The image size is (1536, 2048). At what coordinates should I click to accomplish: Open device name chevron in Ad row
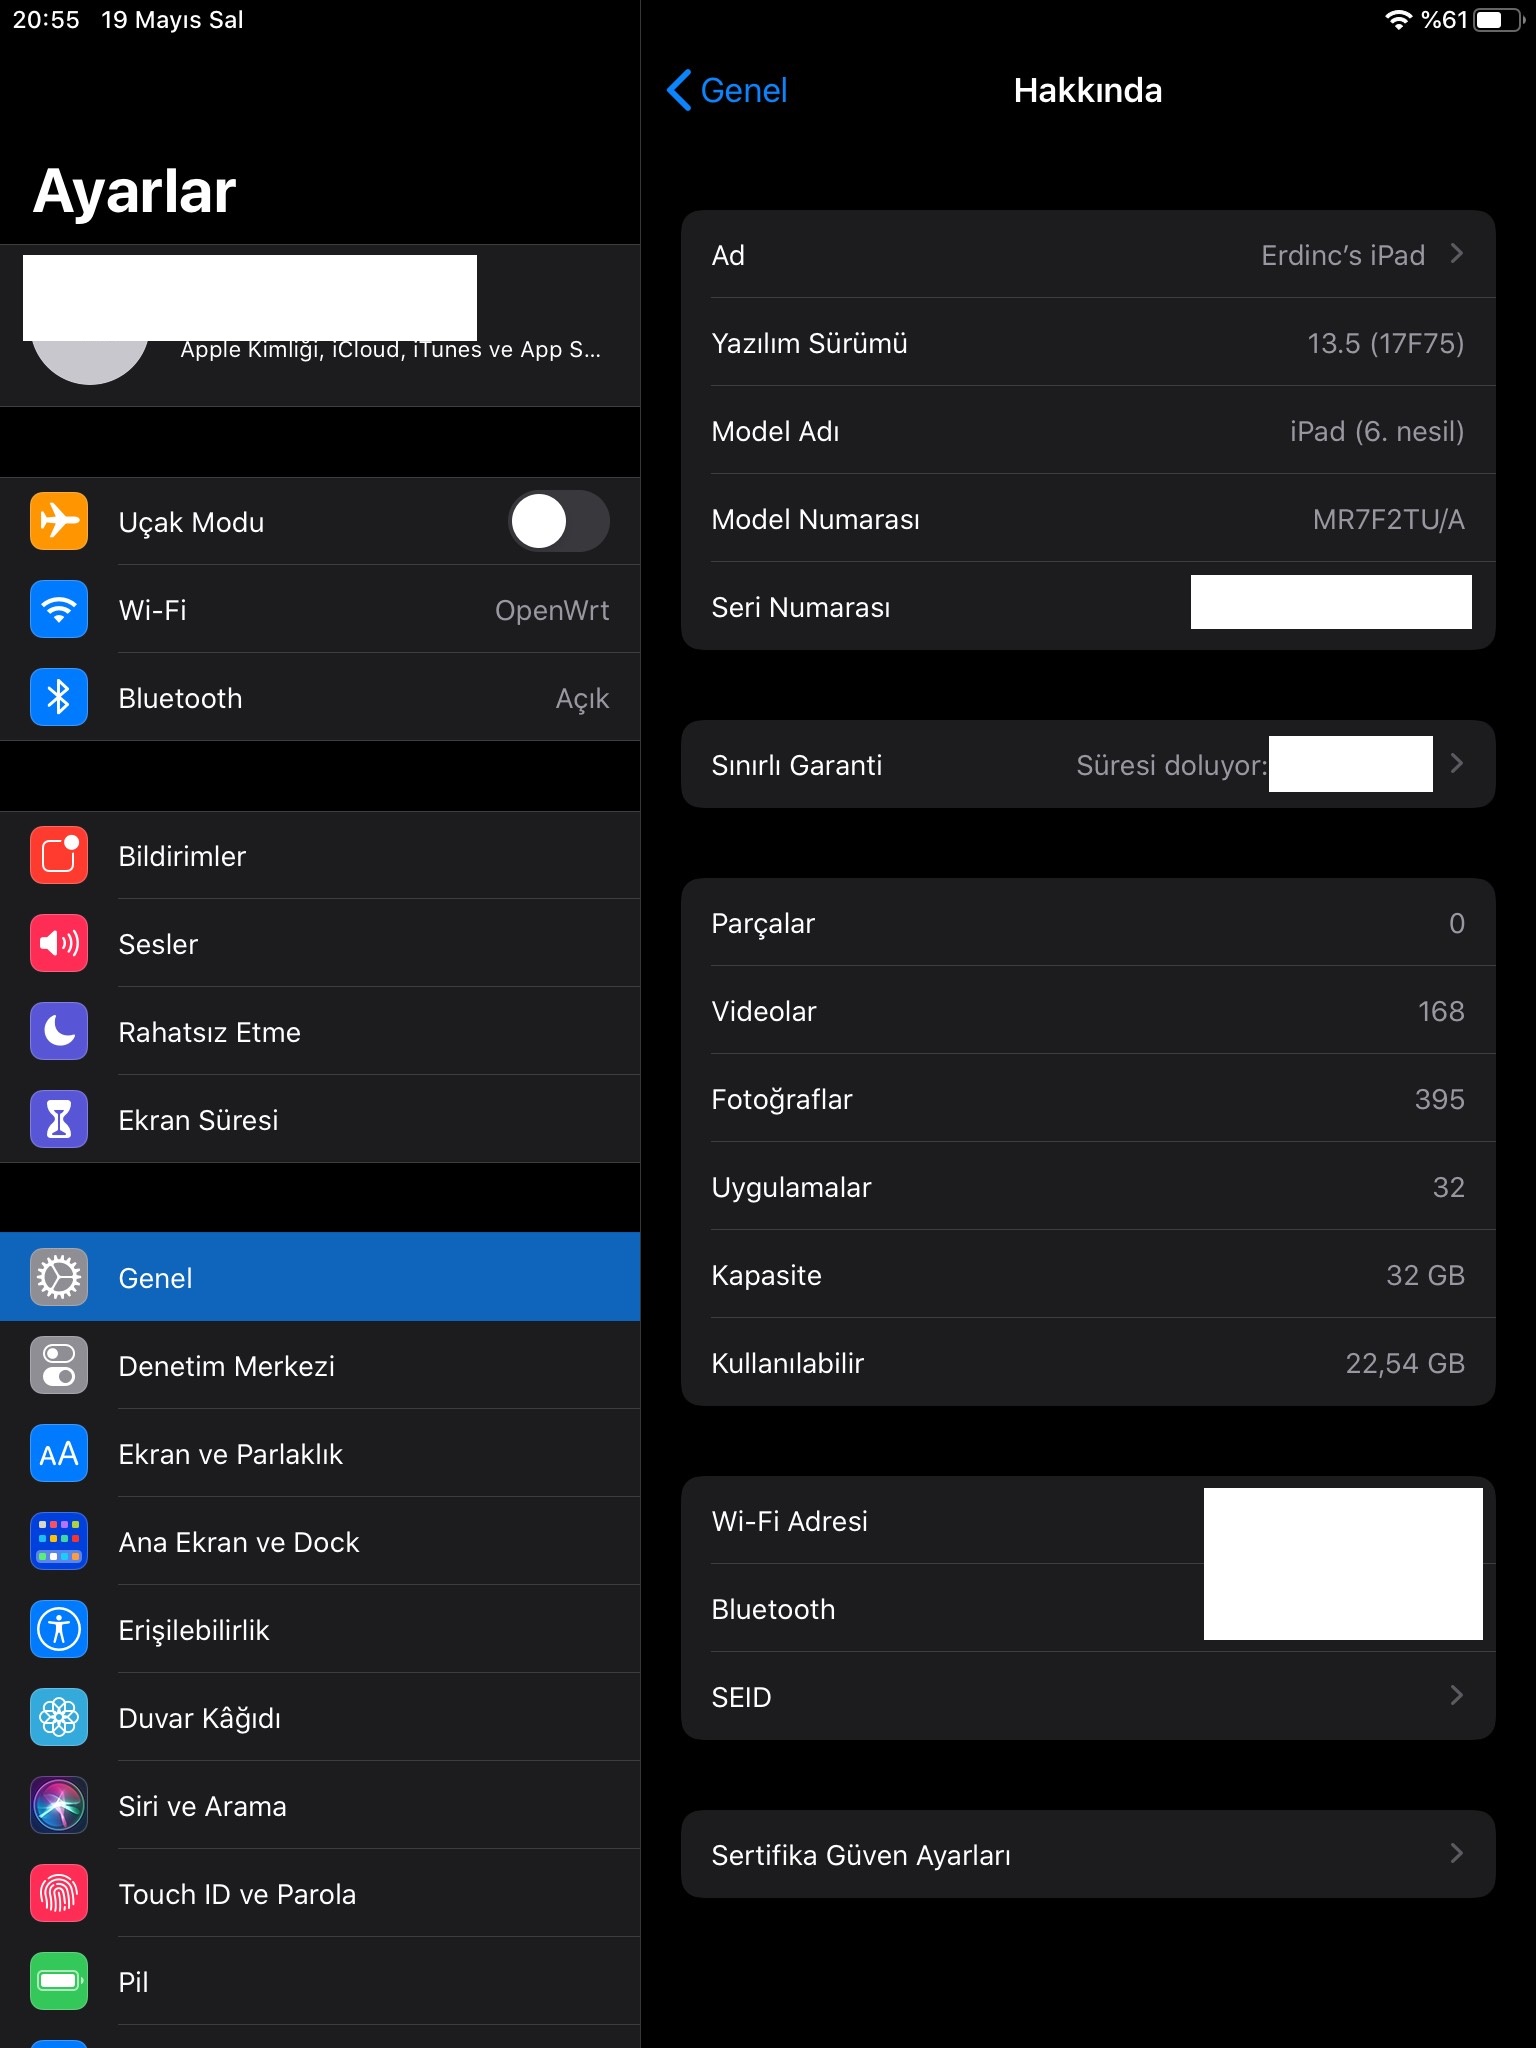tap(1457, 254)
